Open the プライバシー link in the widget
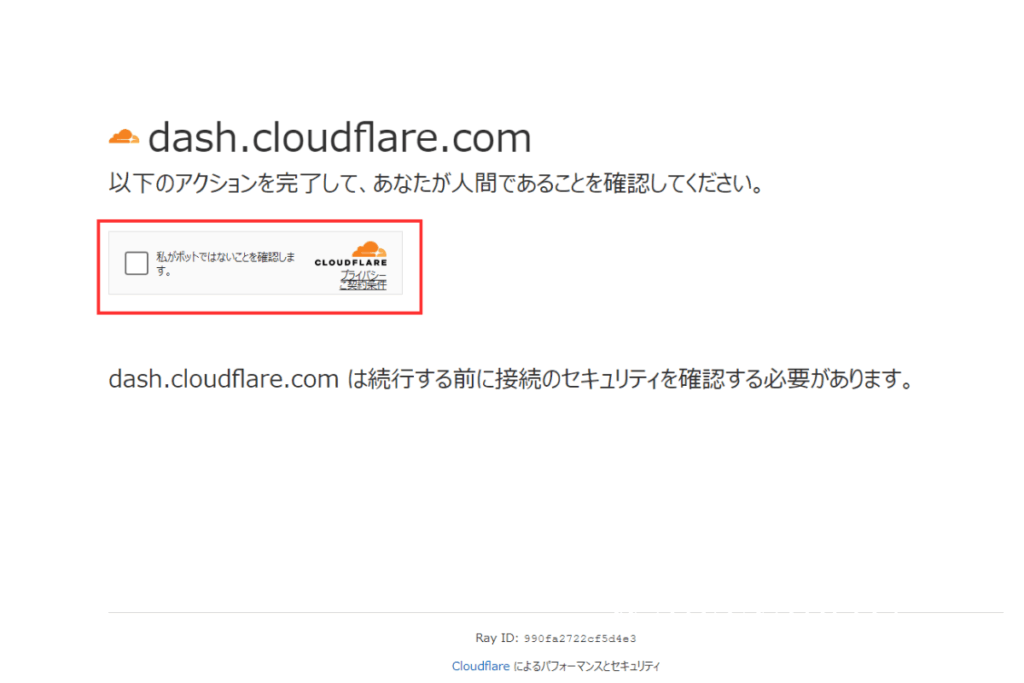This screenshot has width=1024, height=683. (x=361, y=275)
